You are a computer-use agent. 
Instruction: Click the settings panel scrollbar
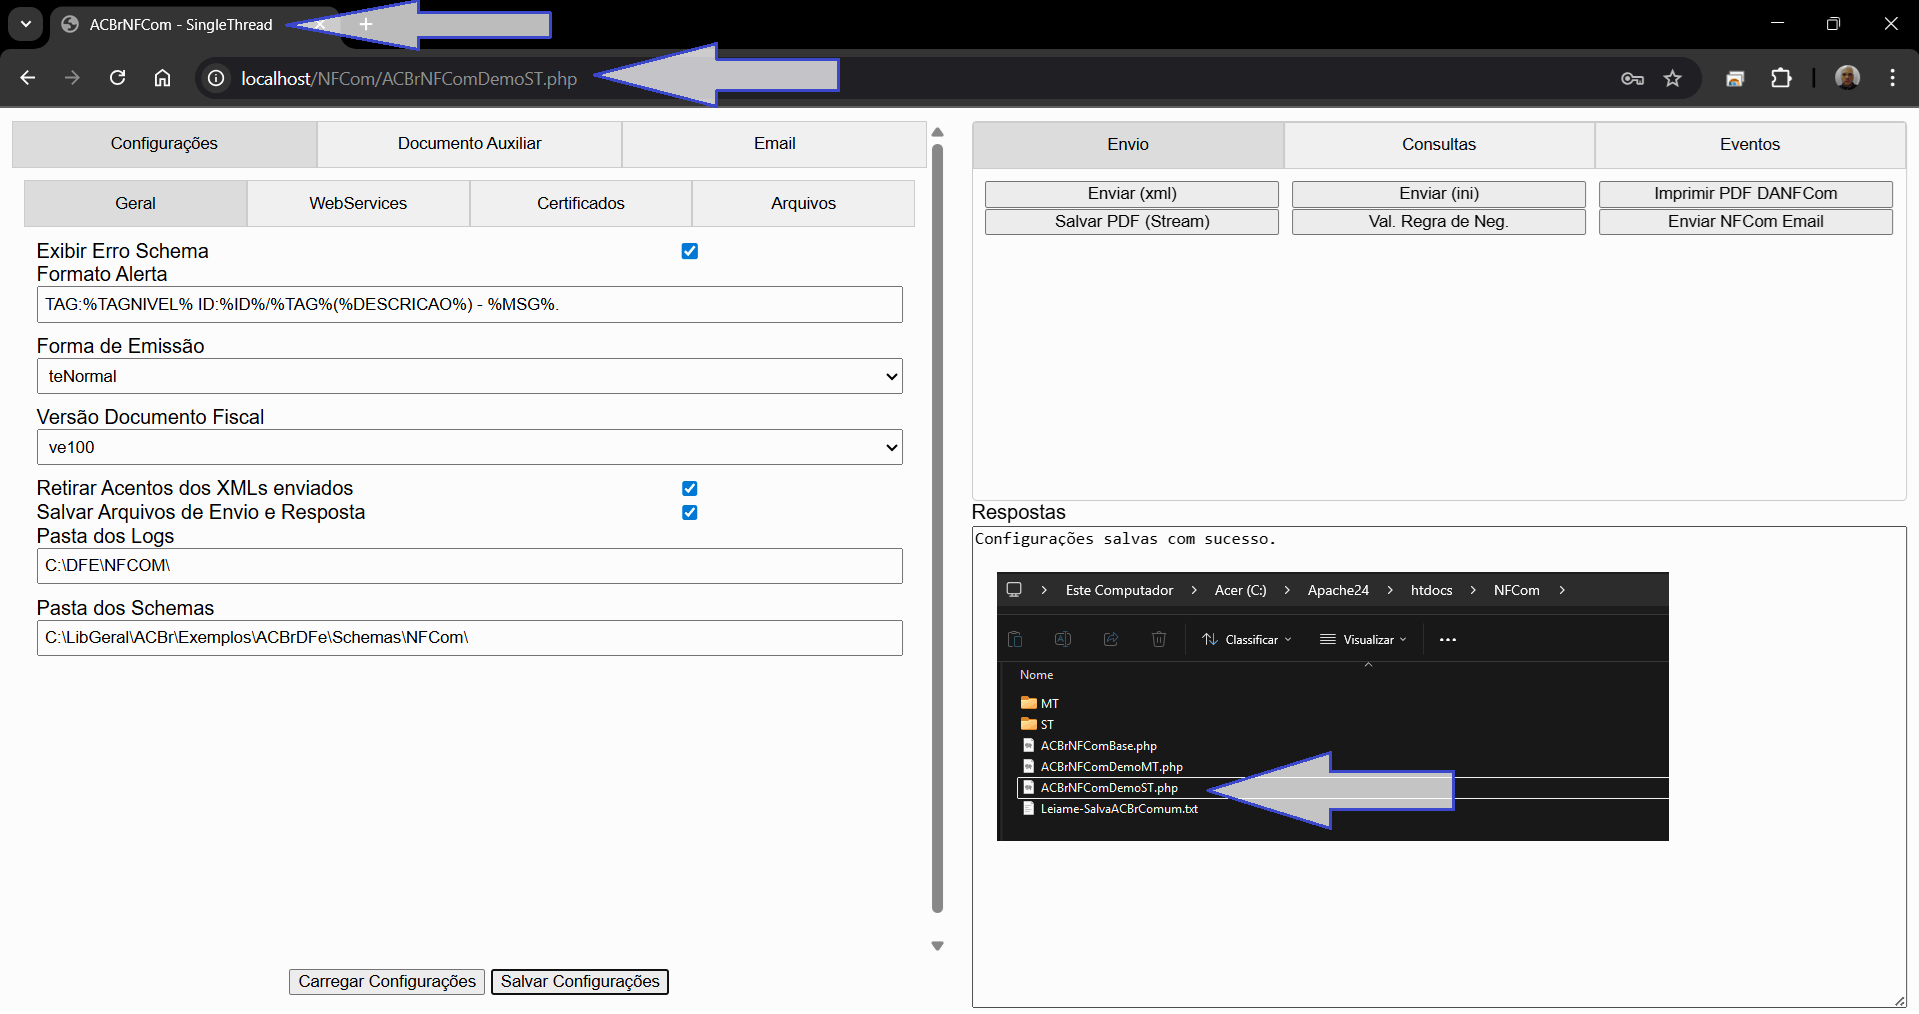[x=937, y=529]
